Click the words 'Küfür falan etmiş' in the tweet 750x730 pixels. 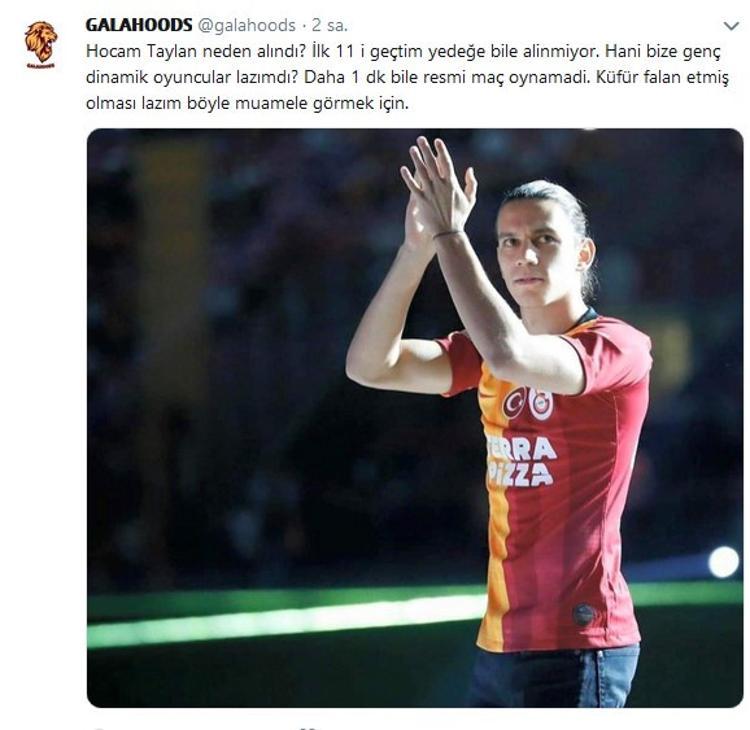662,77
